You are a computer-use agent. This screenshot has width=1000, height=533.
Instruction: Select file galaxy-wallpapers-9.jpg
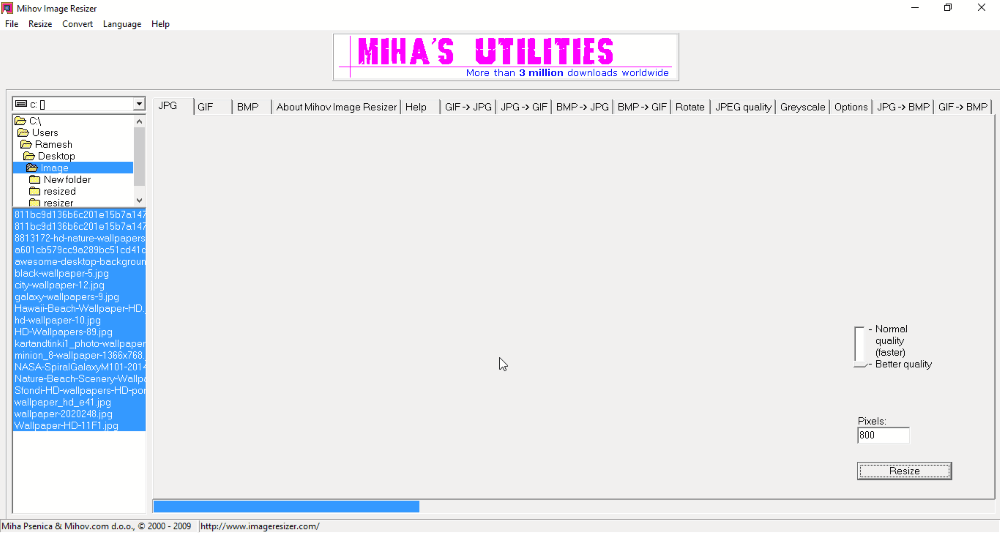coord(79,296)
